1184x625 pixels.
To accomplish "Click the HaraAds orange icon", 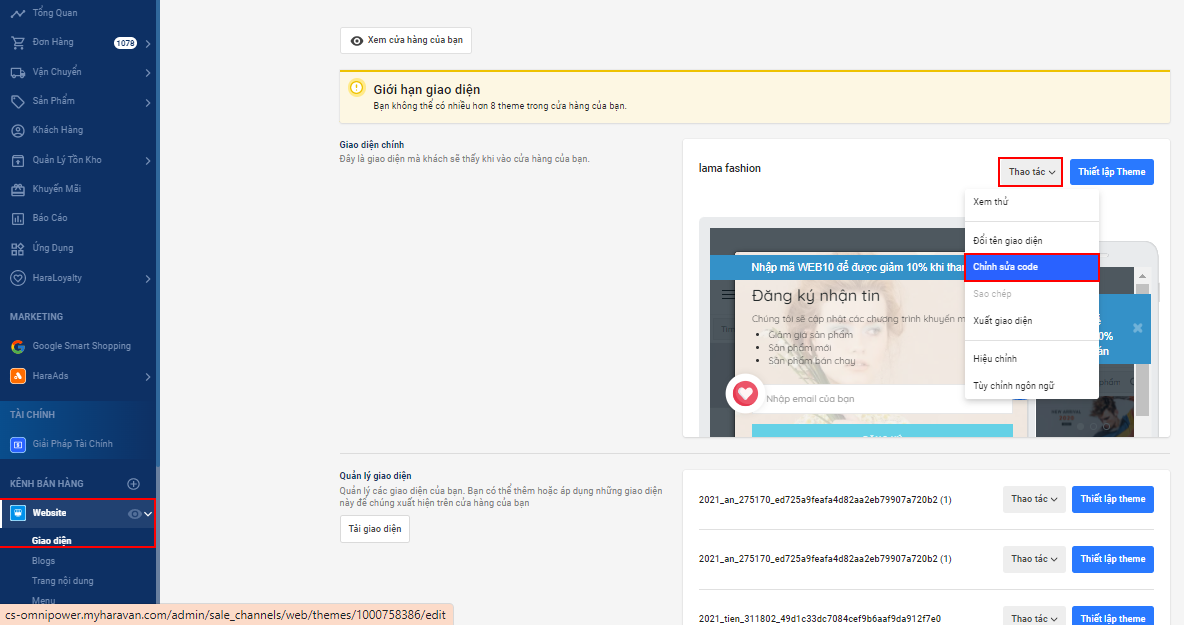I will (x=17, y=376).
